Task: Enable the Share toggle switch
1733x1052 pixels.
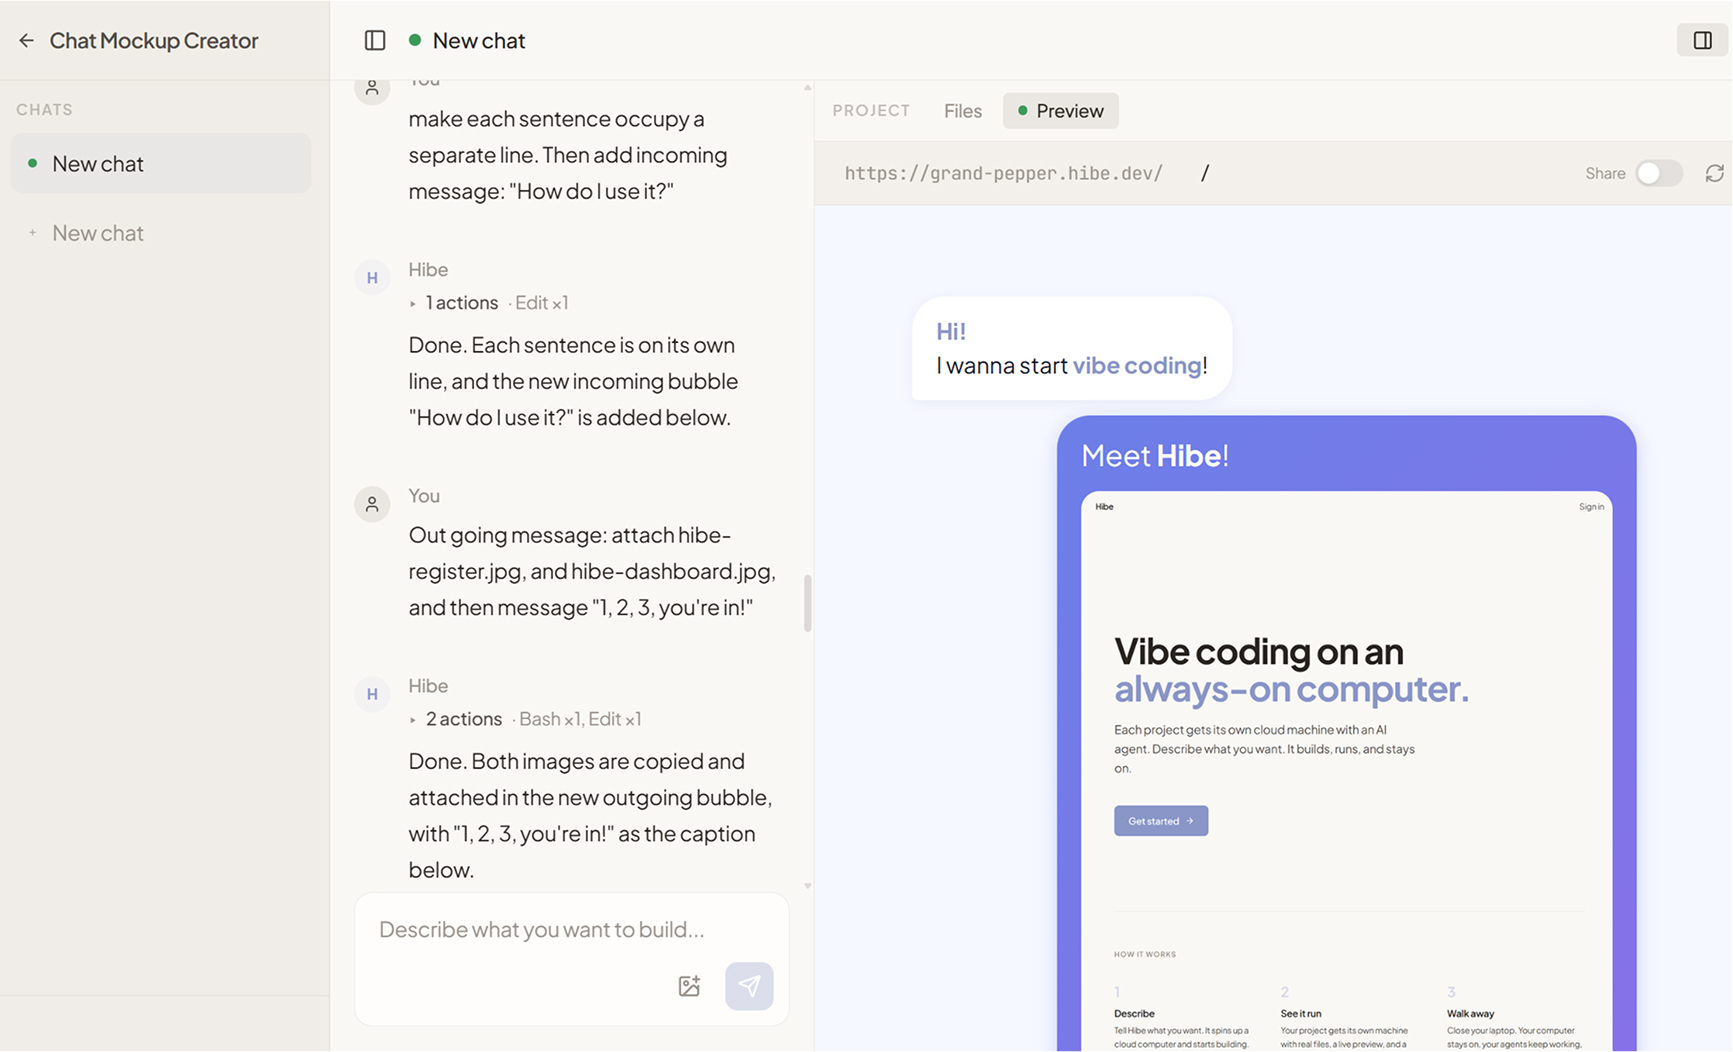Action: click(1658, 173)
